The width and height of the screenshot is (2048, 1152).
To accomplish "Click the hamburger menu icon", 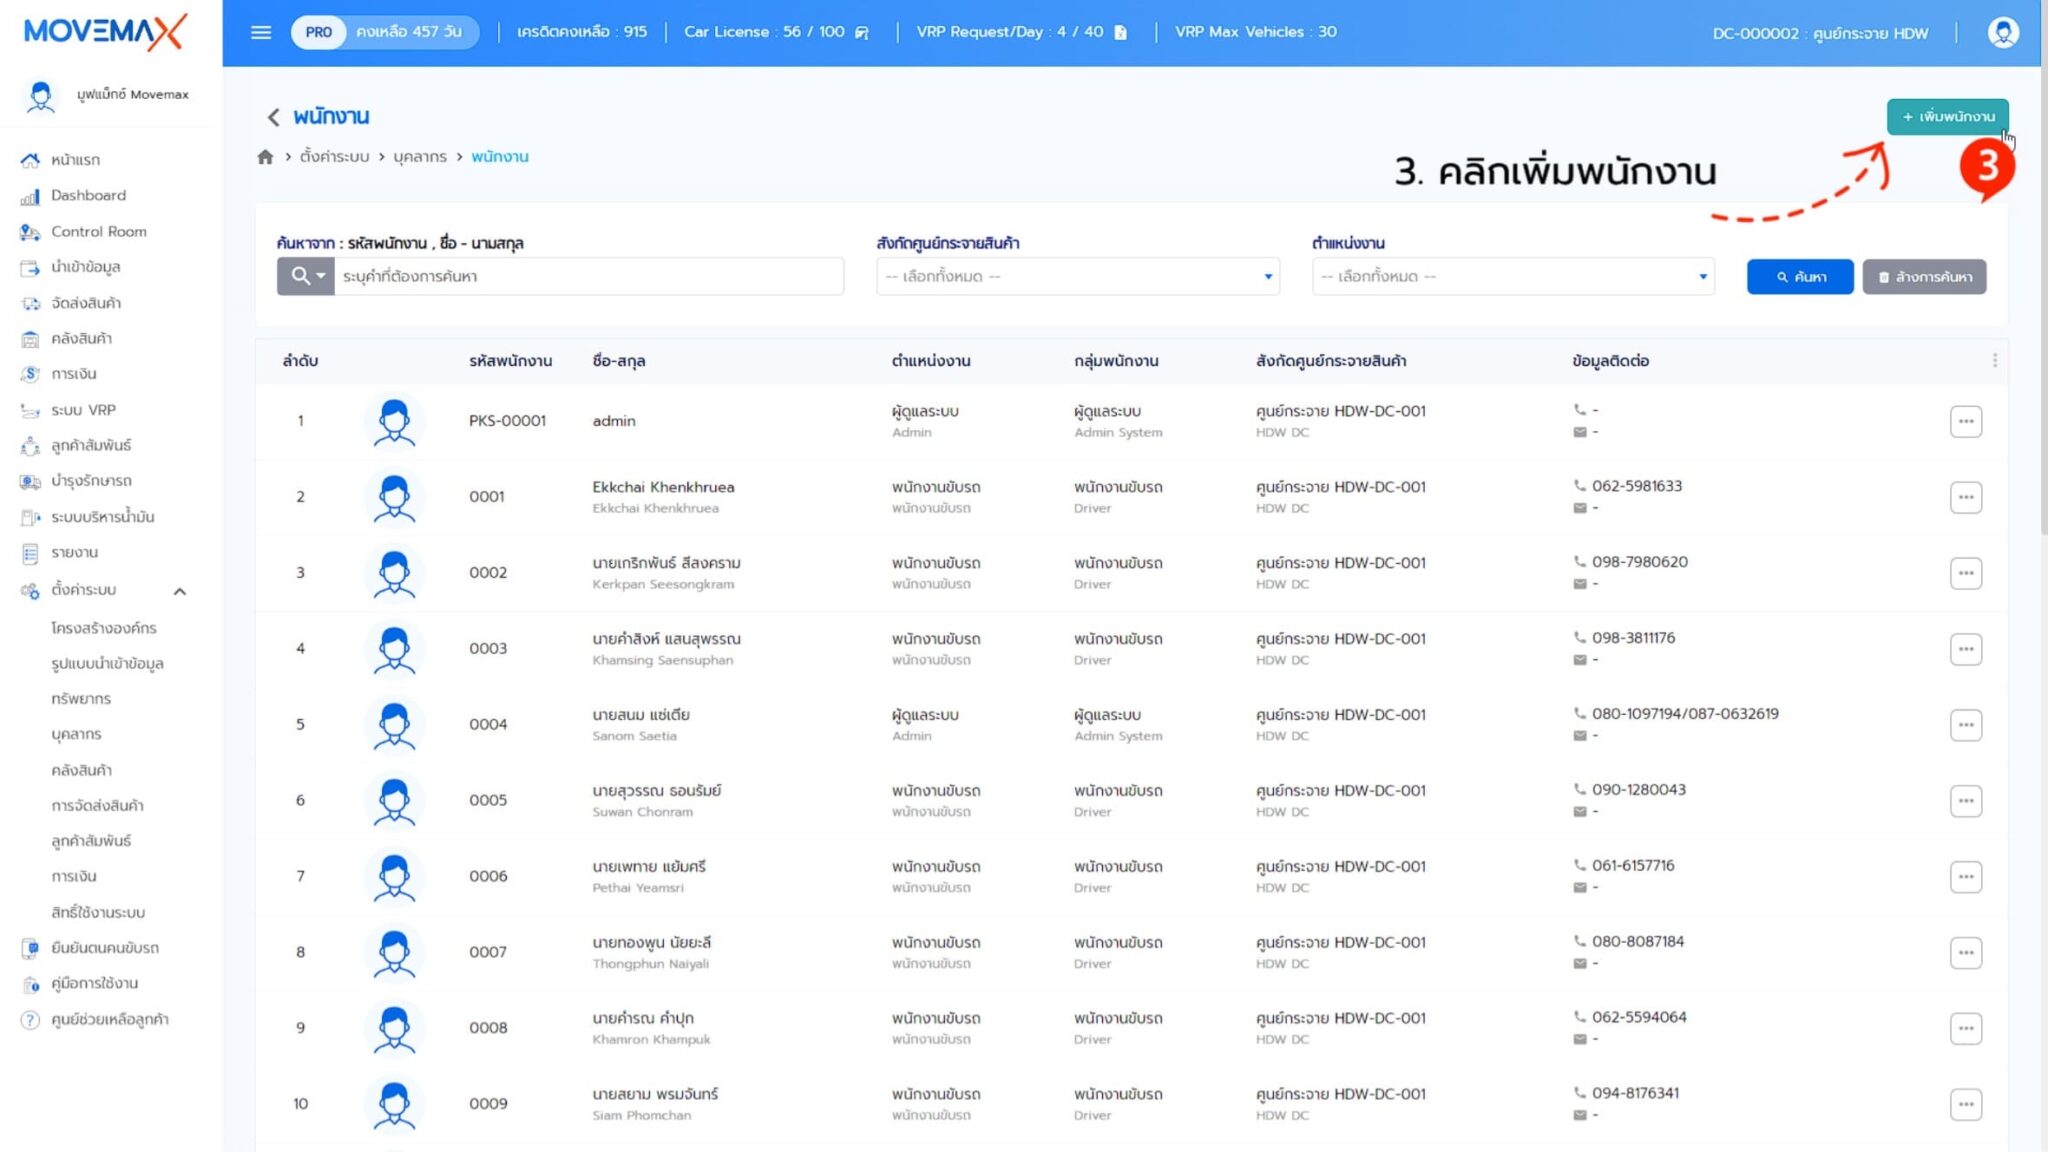I will (x=261, y=32).
